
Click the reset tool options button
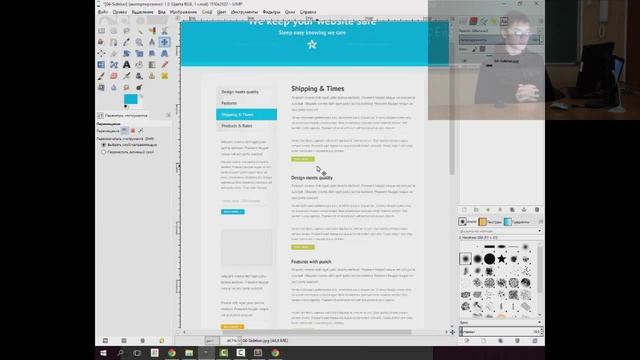(x=162, y=340)
